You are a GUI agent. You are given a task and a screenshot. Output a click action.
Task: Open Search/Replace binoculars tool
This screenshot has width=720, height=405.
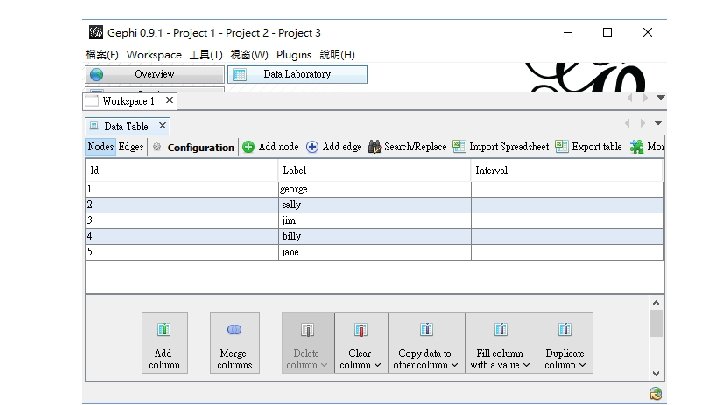click(374, 147)
